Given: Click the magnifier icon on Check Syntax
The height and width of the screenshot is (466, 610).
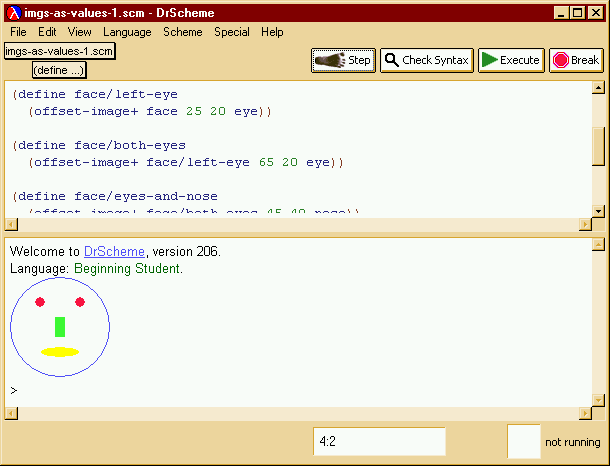Looking at the screenshot, I should point(391,60).
